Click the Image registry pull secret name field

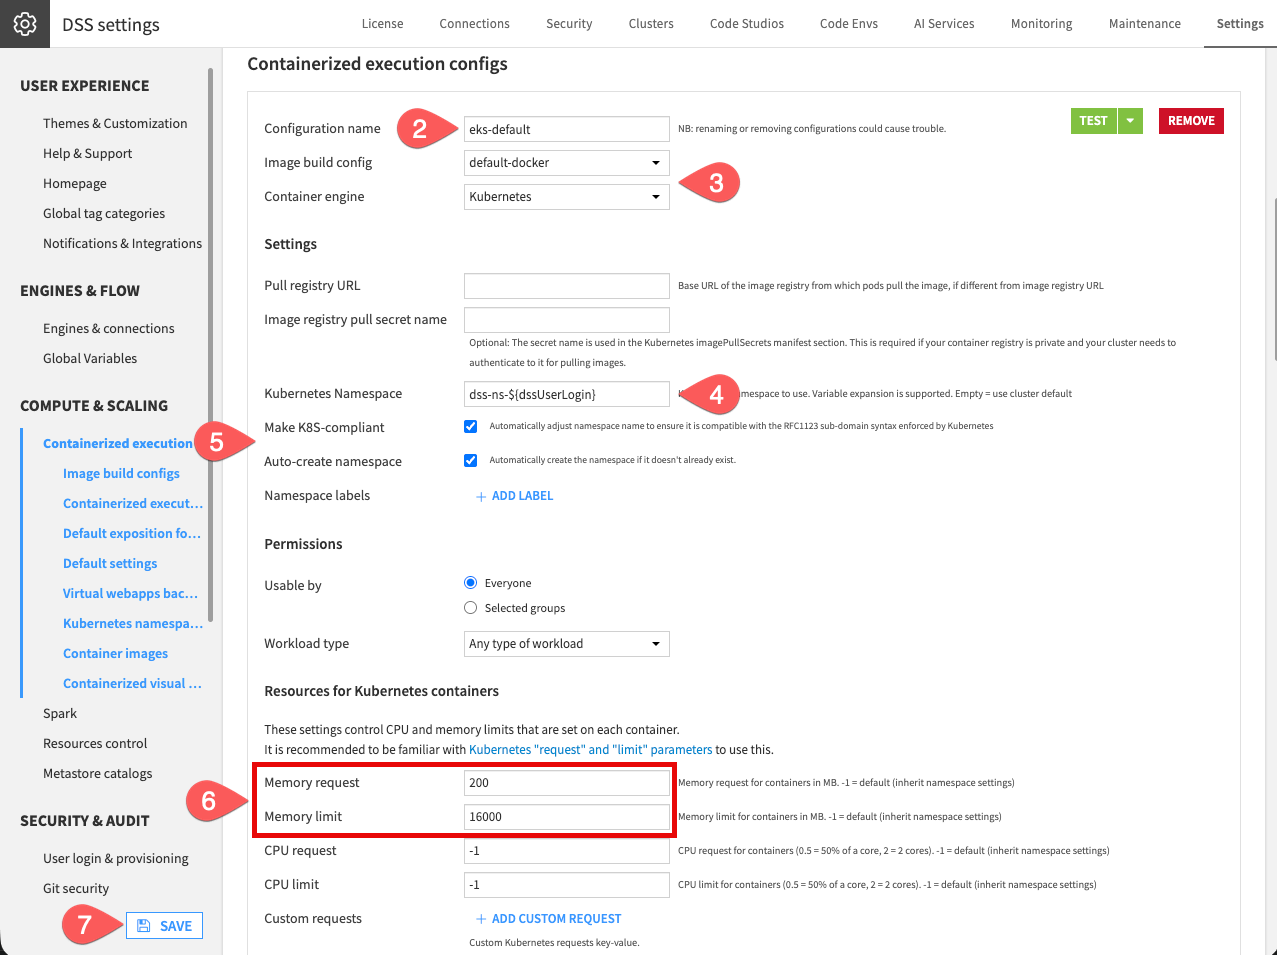(566, 320)
